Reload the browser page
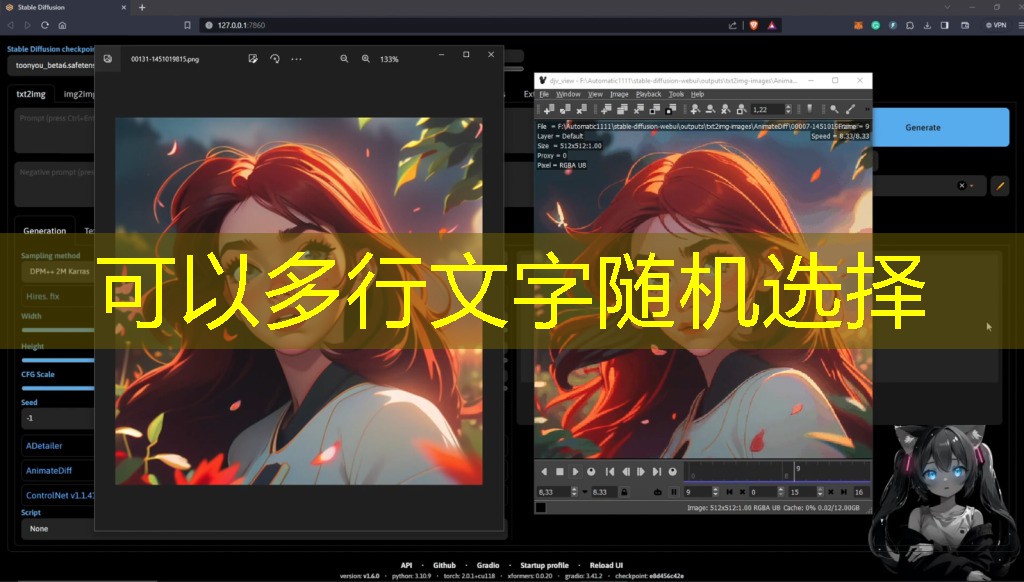The width and height of the screenshot is (1024, 582). 44,25
